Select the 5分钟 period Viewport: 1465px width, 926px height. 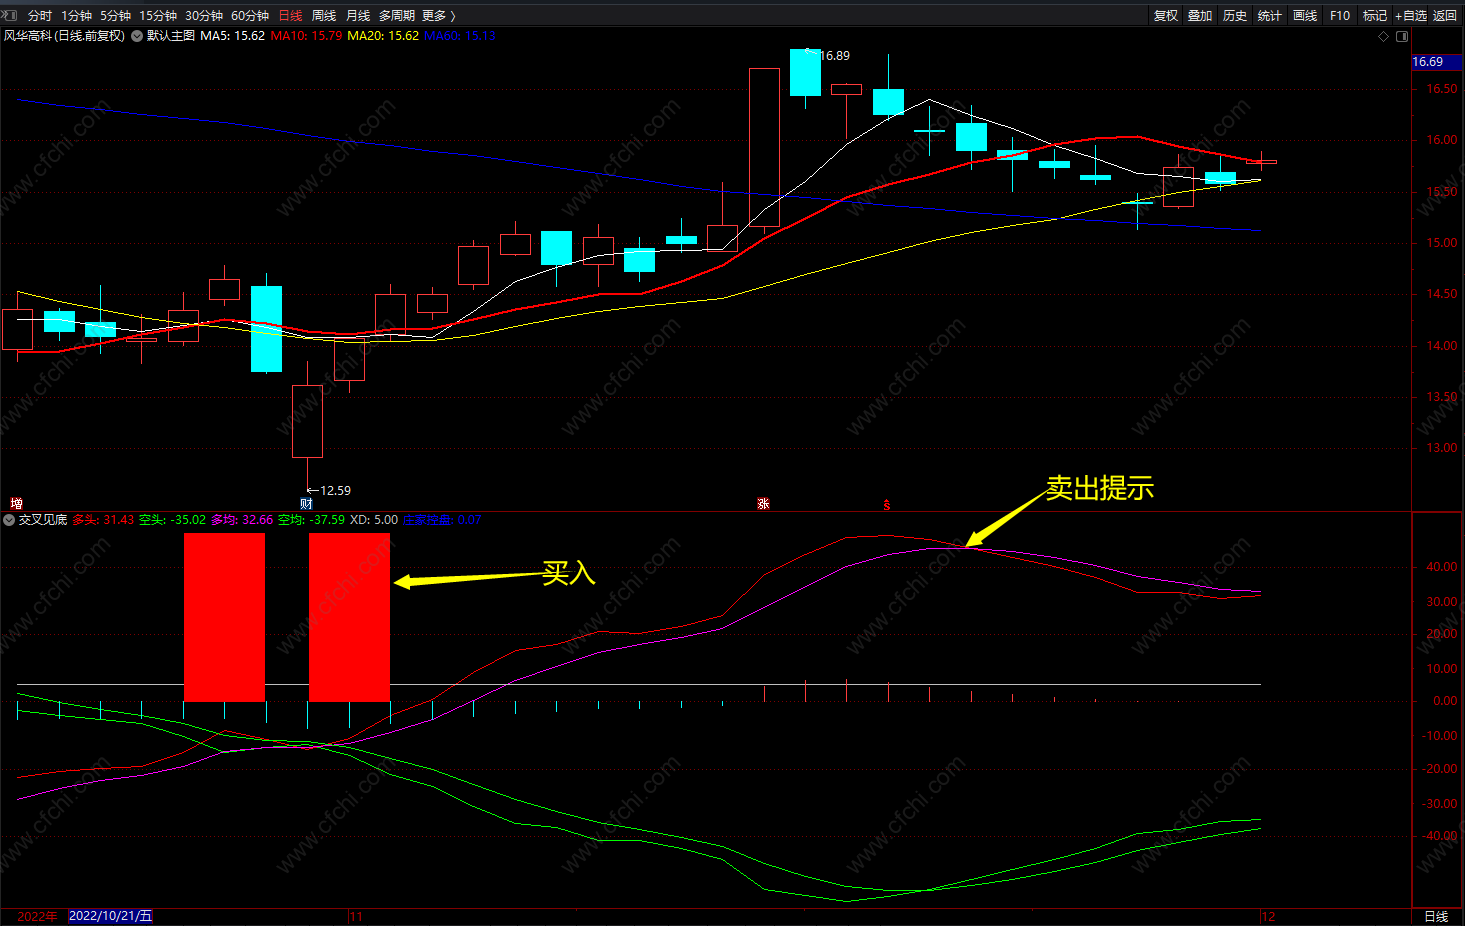pyautogui.click(x=115, y=15)
